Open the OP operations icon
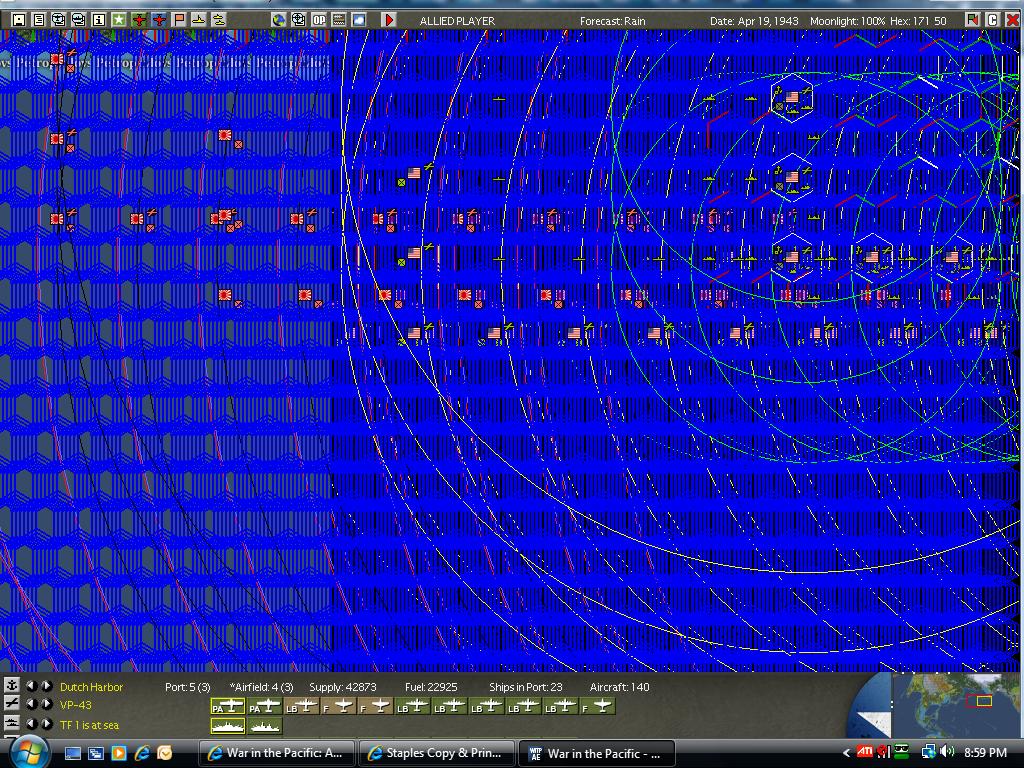The height and width of the screenshot is (768, 1024). coord(319,20)
